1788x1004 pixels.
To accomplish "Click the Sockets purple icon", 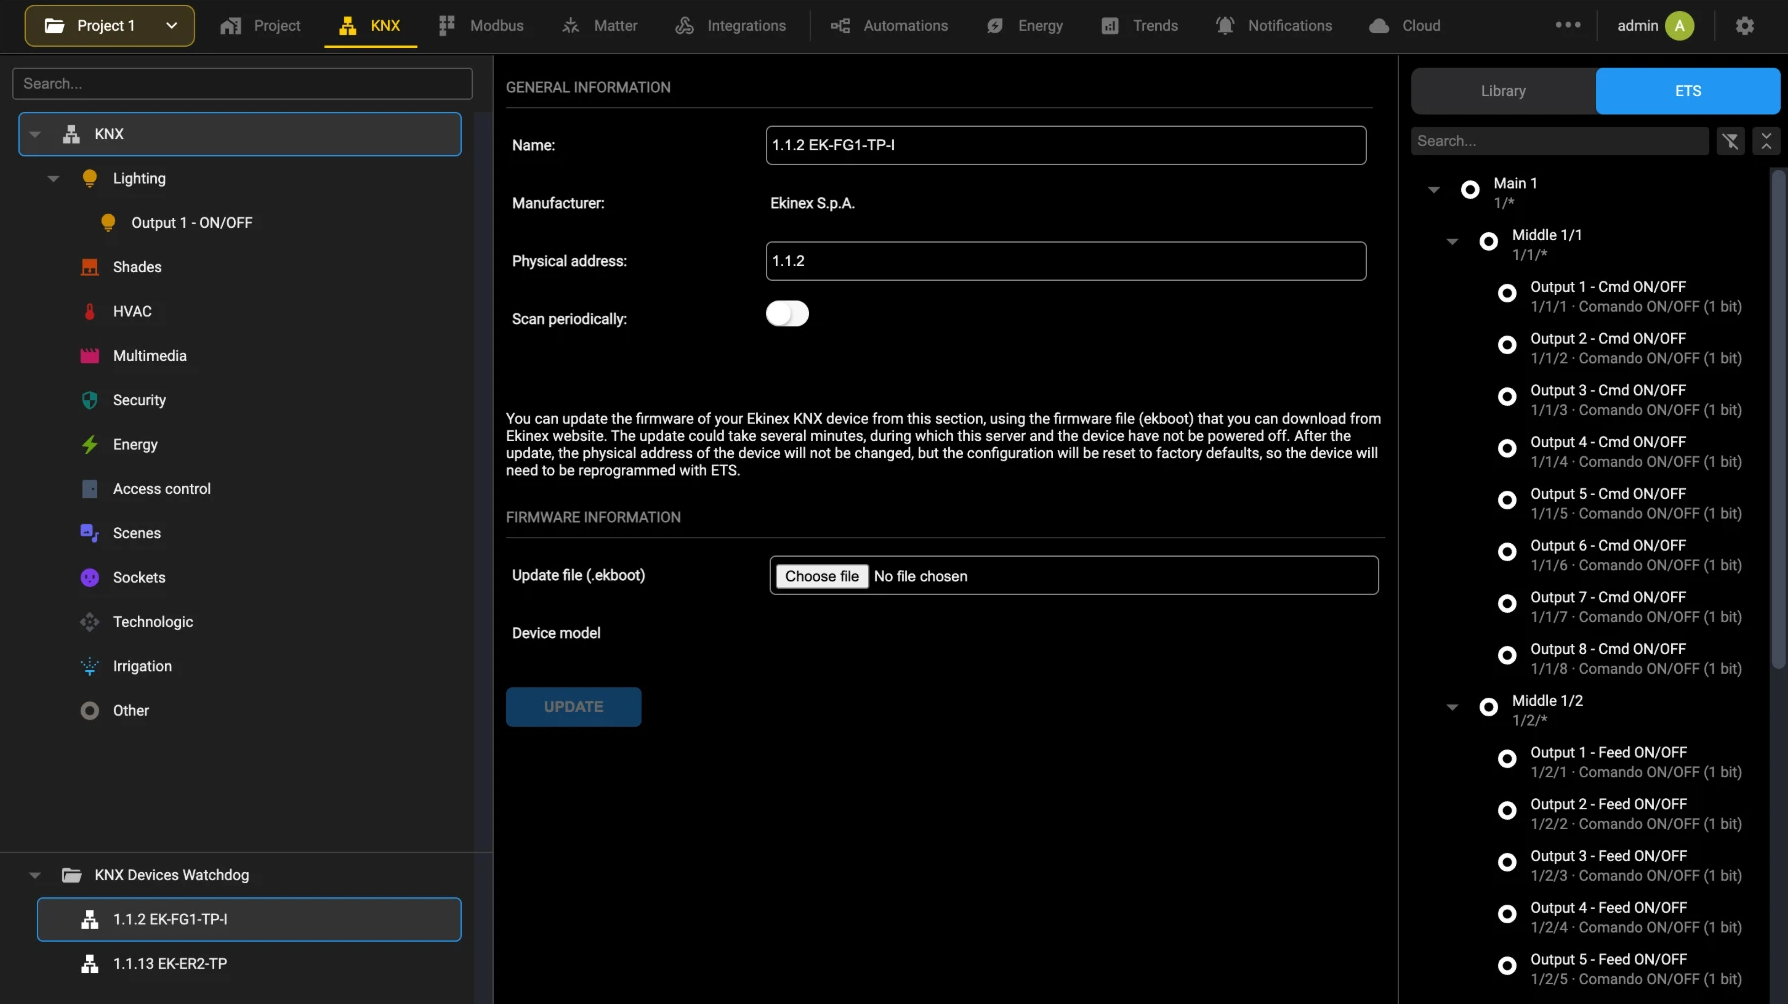I will click(x=90, y=577).
